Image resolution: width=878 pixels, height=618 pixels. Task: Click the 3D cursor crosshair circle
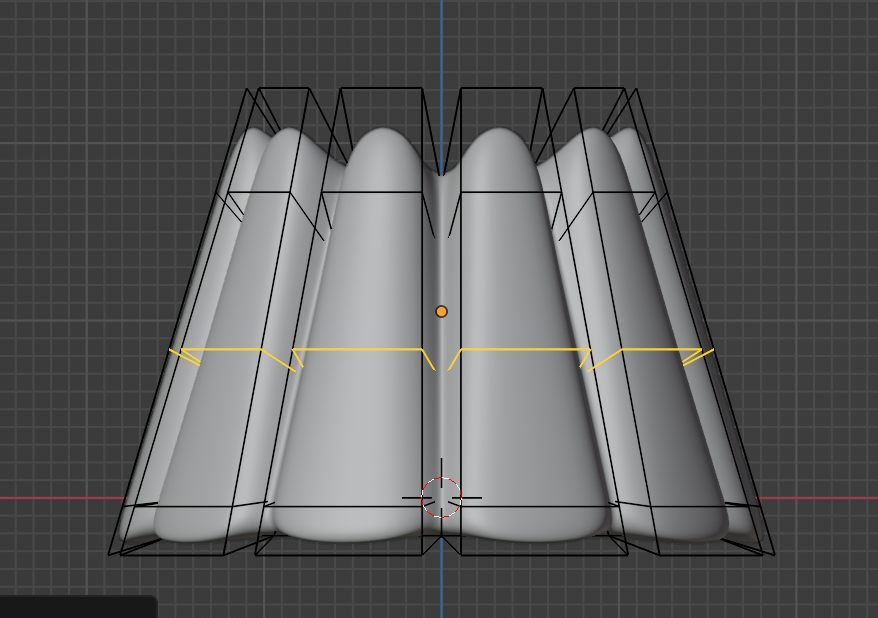click(x=441, y=497)
